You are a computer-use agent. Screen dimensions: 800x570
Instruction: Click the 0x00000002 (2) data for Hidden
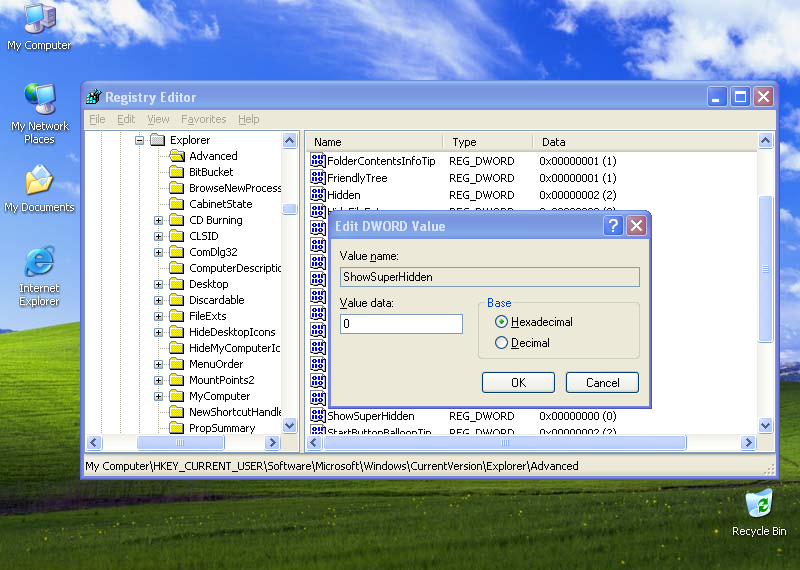[578, 194]
